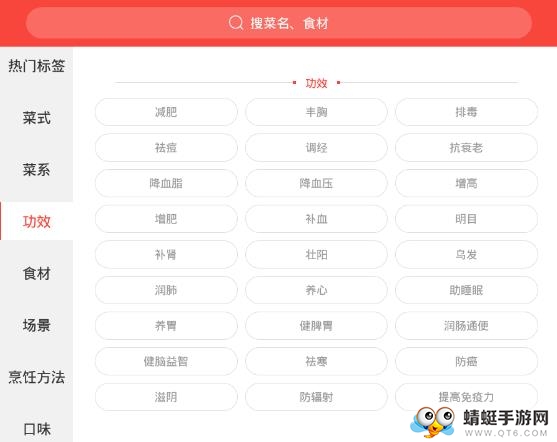
Task: Tap the 减肥 tag button
Action: click(166, 112)
